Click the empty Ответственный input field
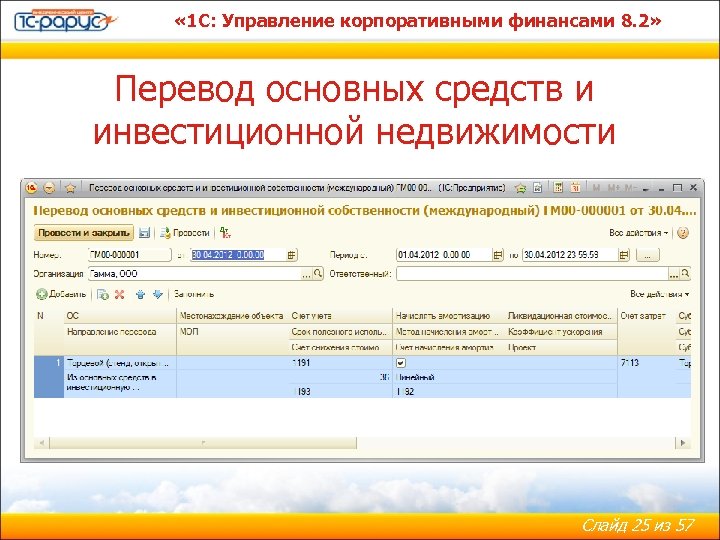This screenshot has width=720, height=540. (532, 274)
